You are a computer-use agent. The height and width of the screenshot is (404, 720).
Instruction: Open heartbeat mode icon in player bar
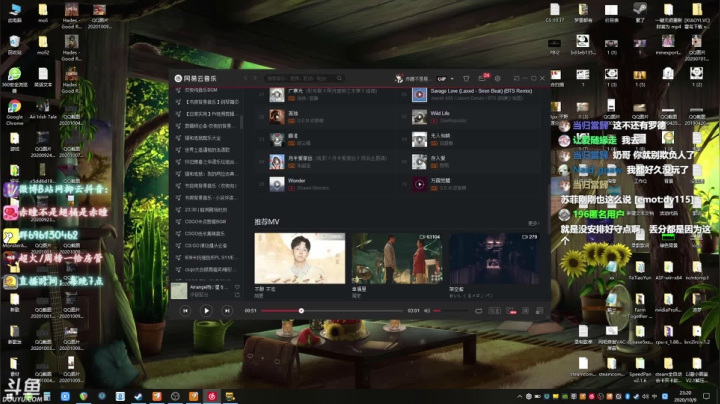tap(511, 311)
